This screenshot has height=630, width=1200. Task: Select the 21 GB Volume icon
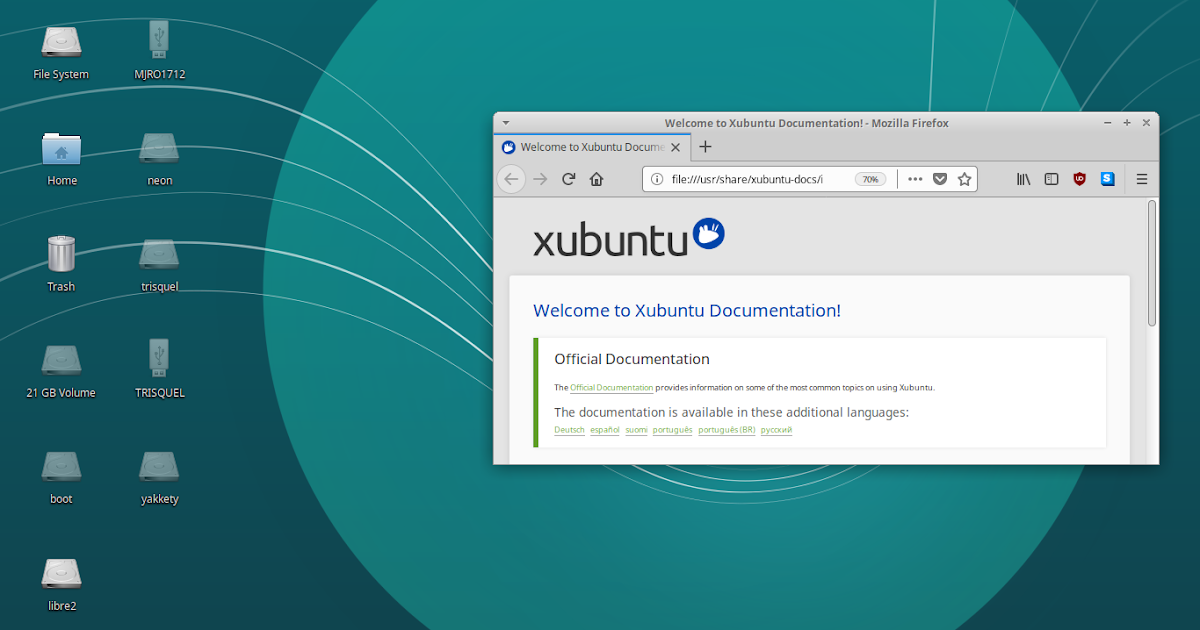61,360
